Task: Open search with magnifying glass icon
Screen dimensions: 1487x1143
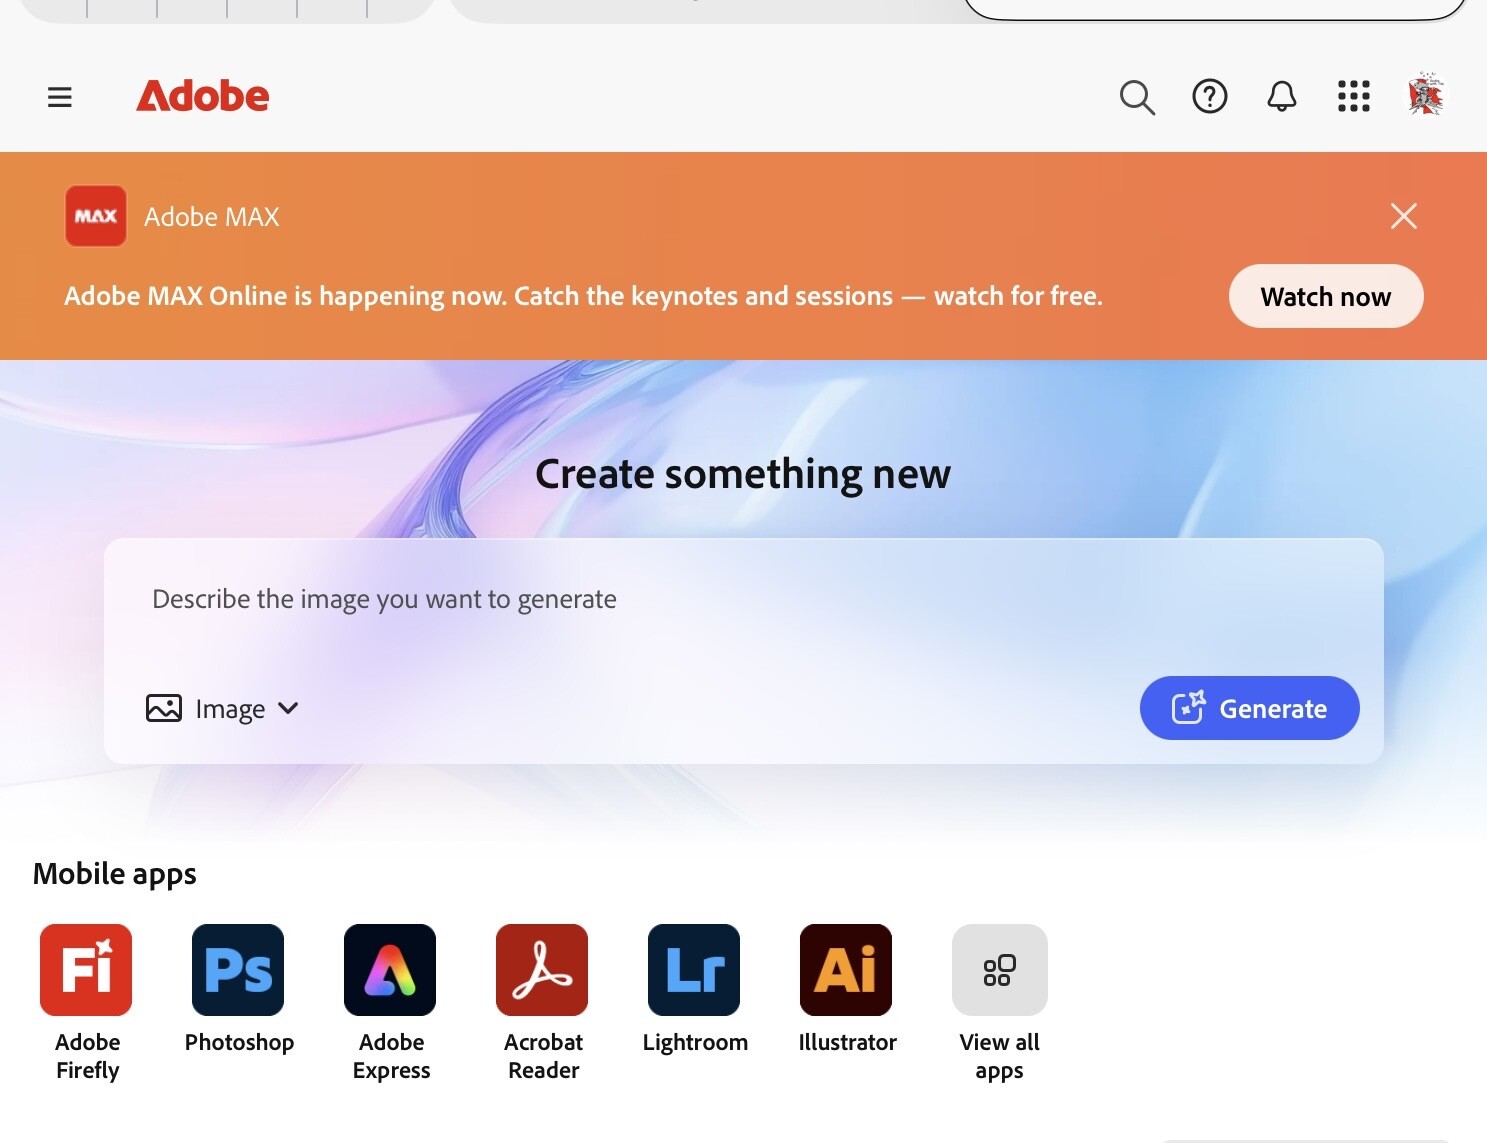Action: tap(1137, 97)
